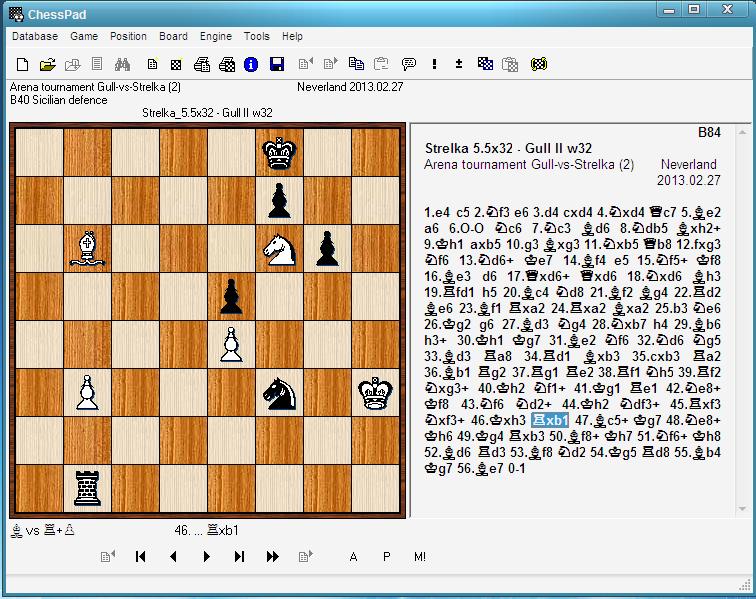The width and height of the screenshot is (756, 599).
Task: Click the new database icon
Action: pyautogui.click(x=22, y=65)
